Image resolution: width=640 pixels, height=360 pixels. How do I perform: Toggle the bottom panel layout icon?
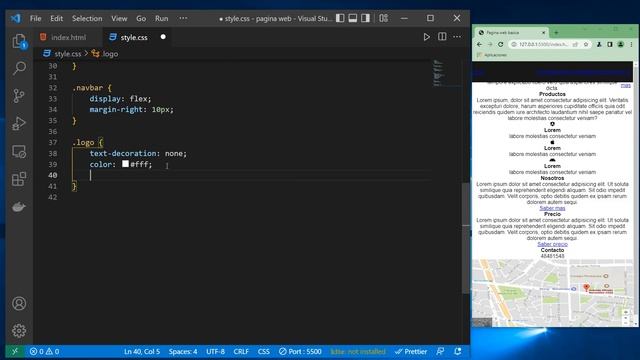point(353,18)
